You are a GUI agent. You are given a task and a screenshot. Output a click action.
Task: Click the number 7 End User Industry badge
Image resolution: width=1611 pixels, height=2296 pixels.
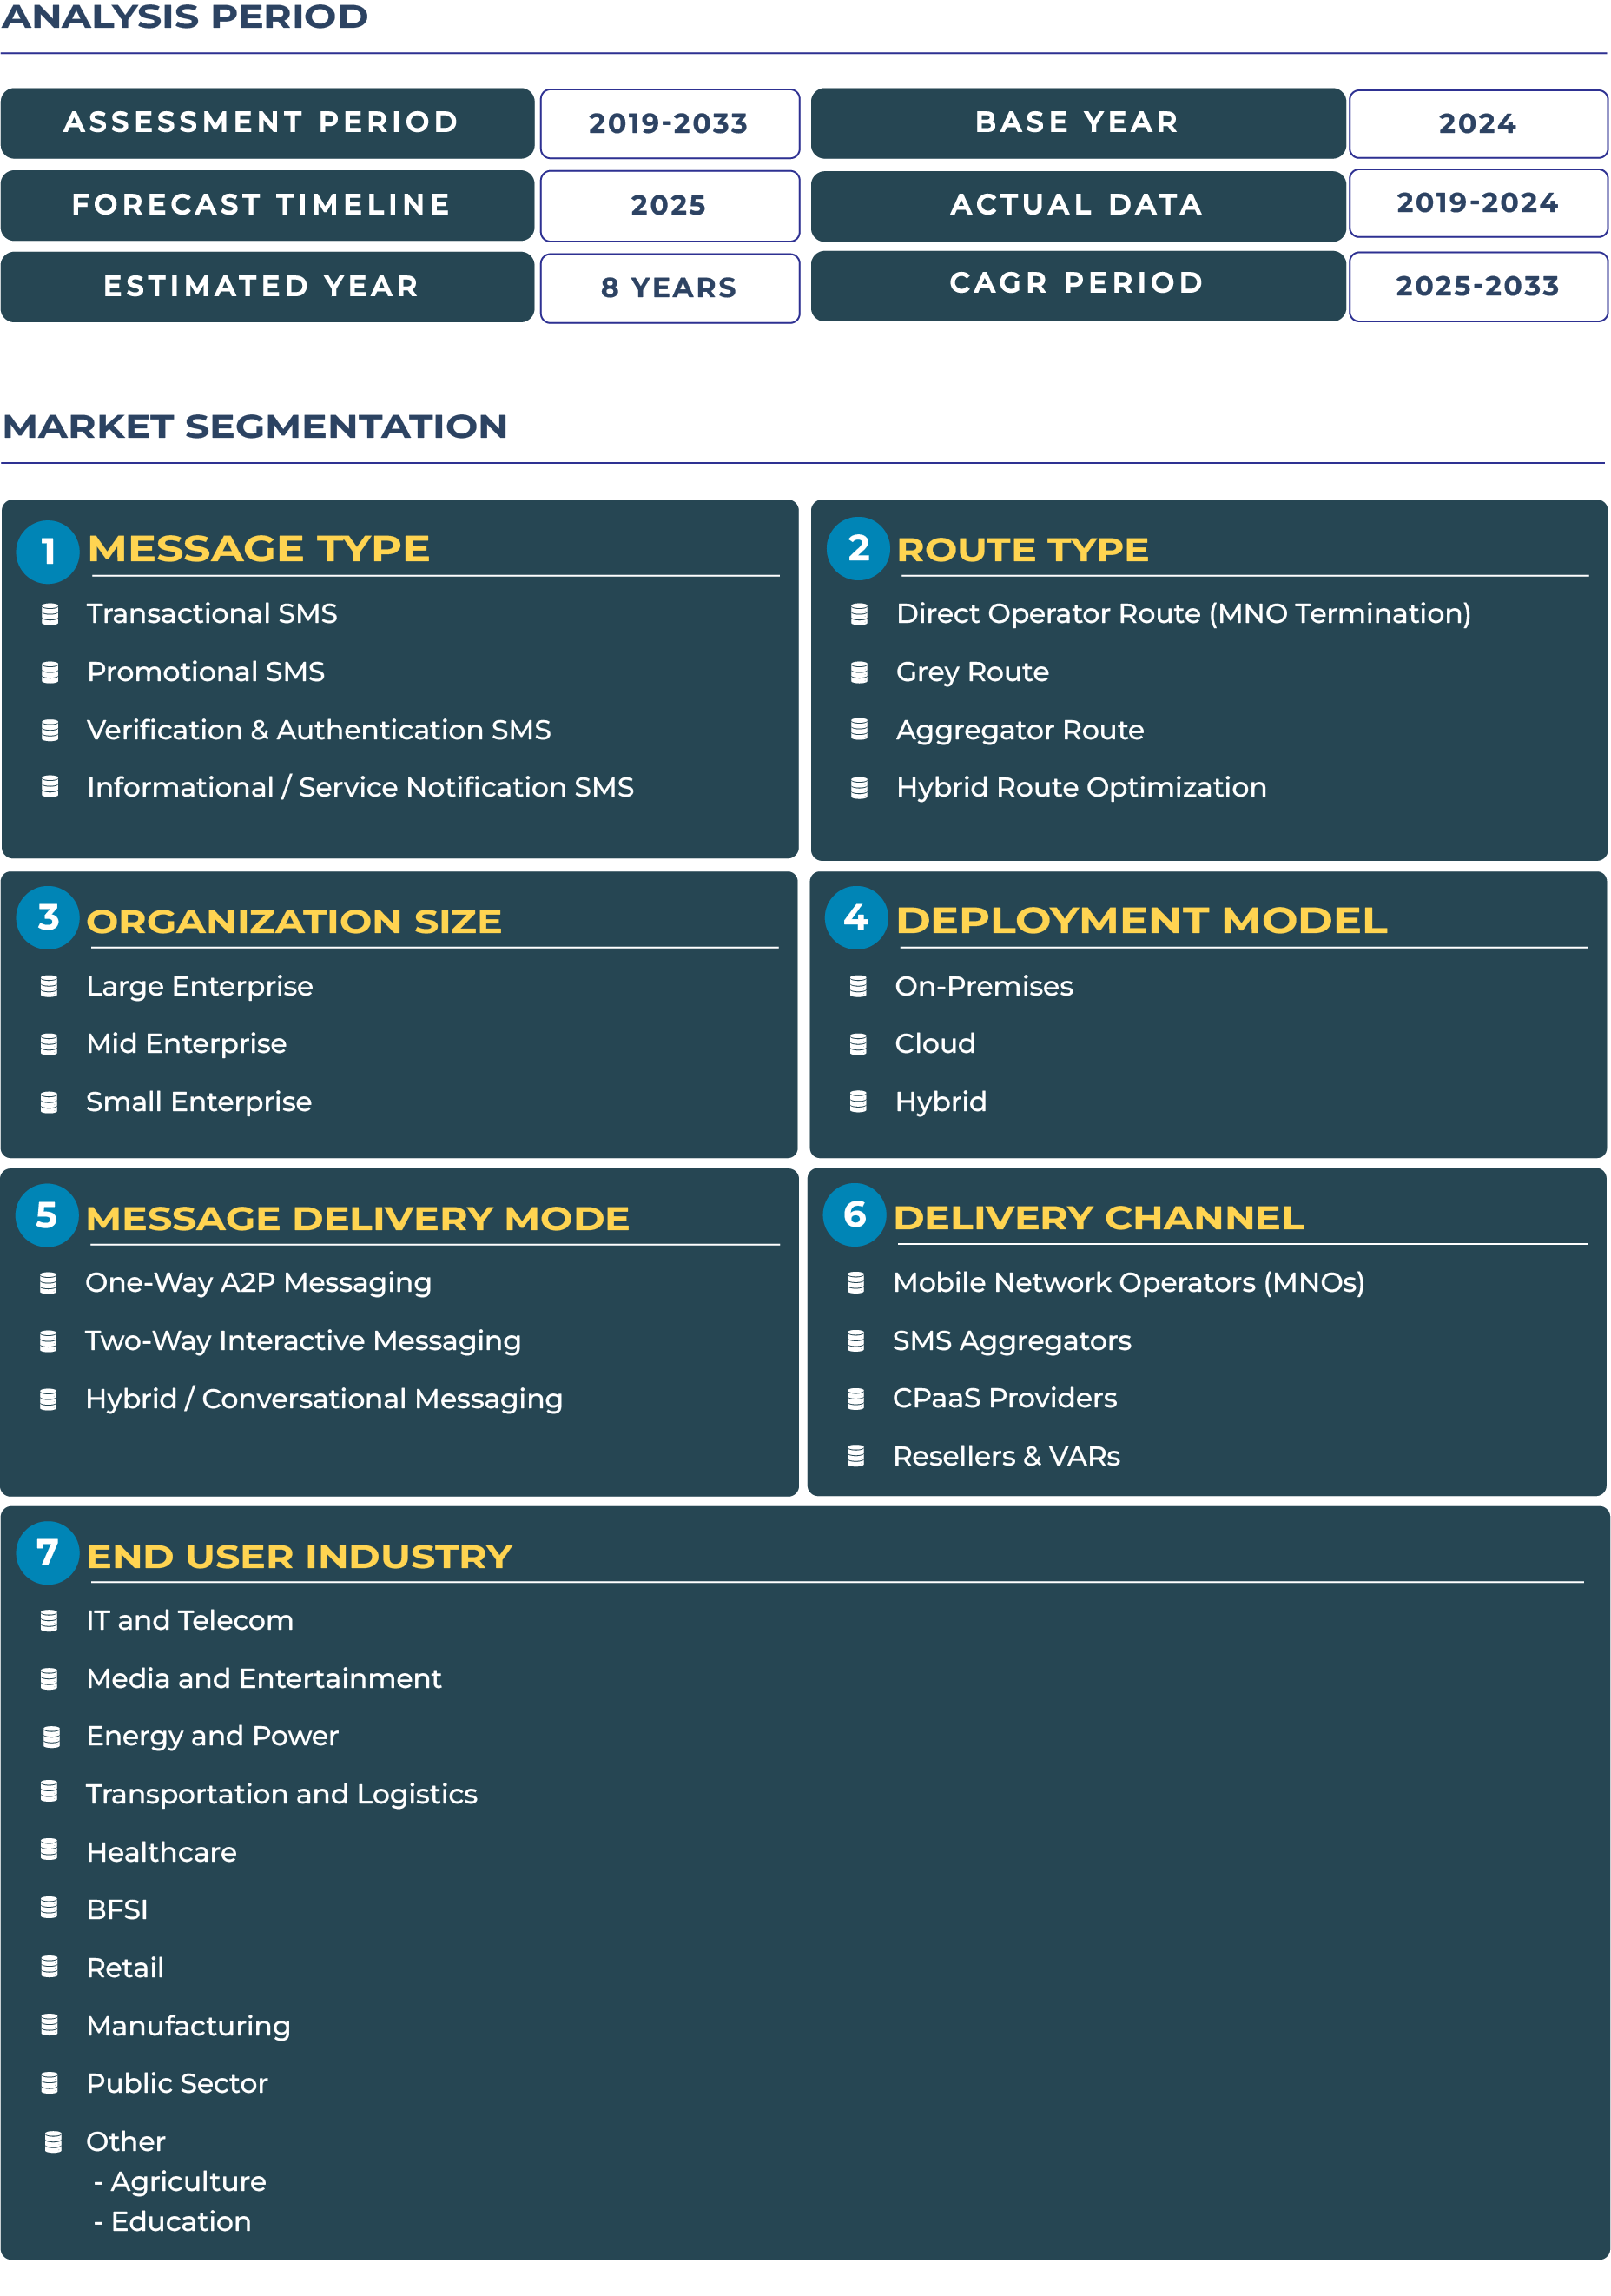pyautogui.click(x=47, y=1552)
